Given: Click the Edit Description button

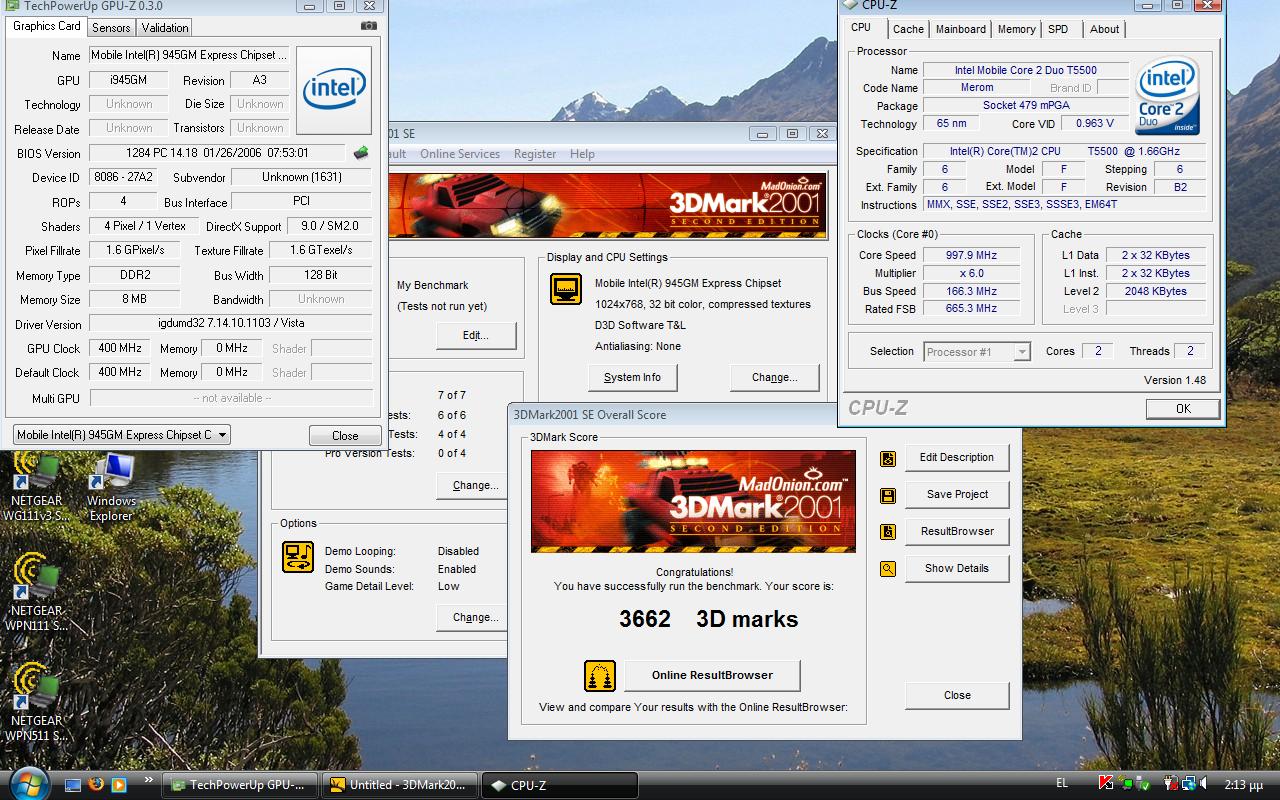Looking at the screenshot, I should pos(957,458).
